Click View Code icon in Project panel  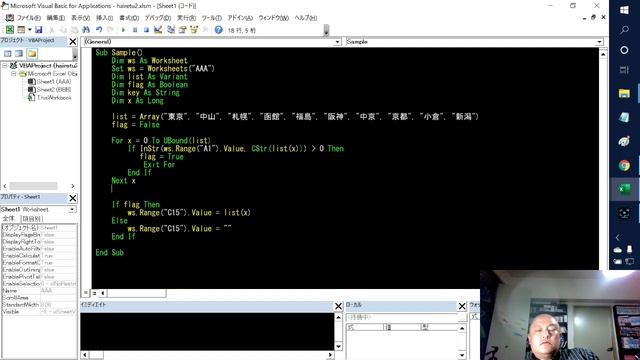click(8, 53)
